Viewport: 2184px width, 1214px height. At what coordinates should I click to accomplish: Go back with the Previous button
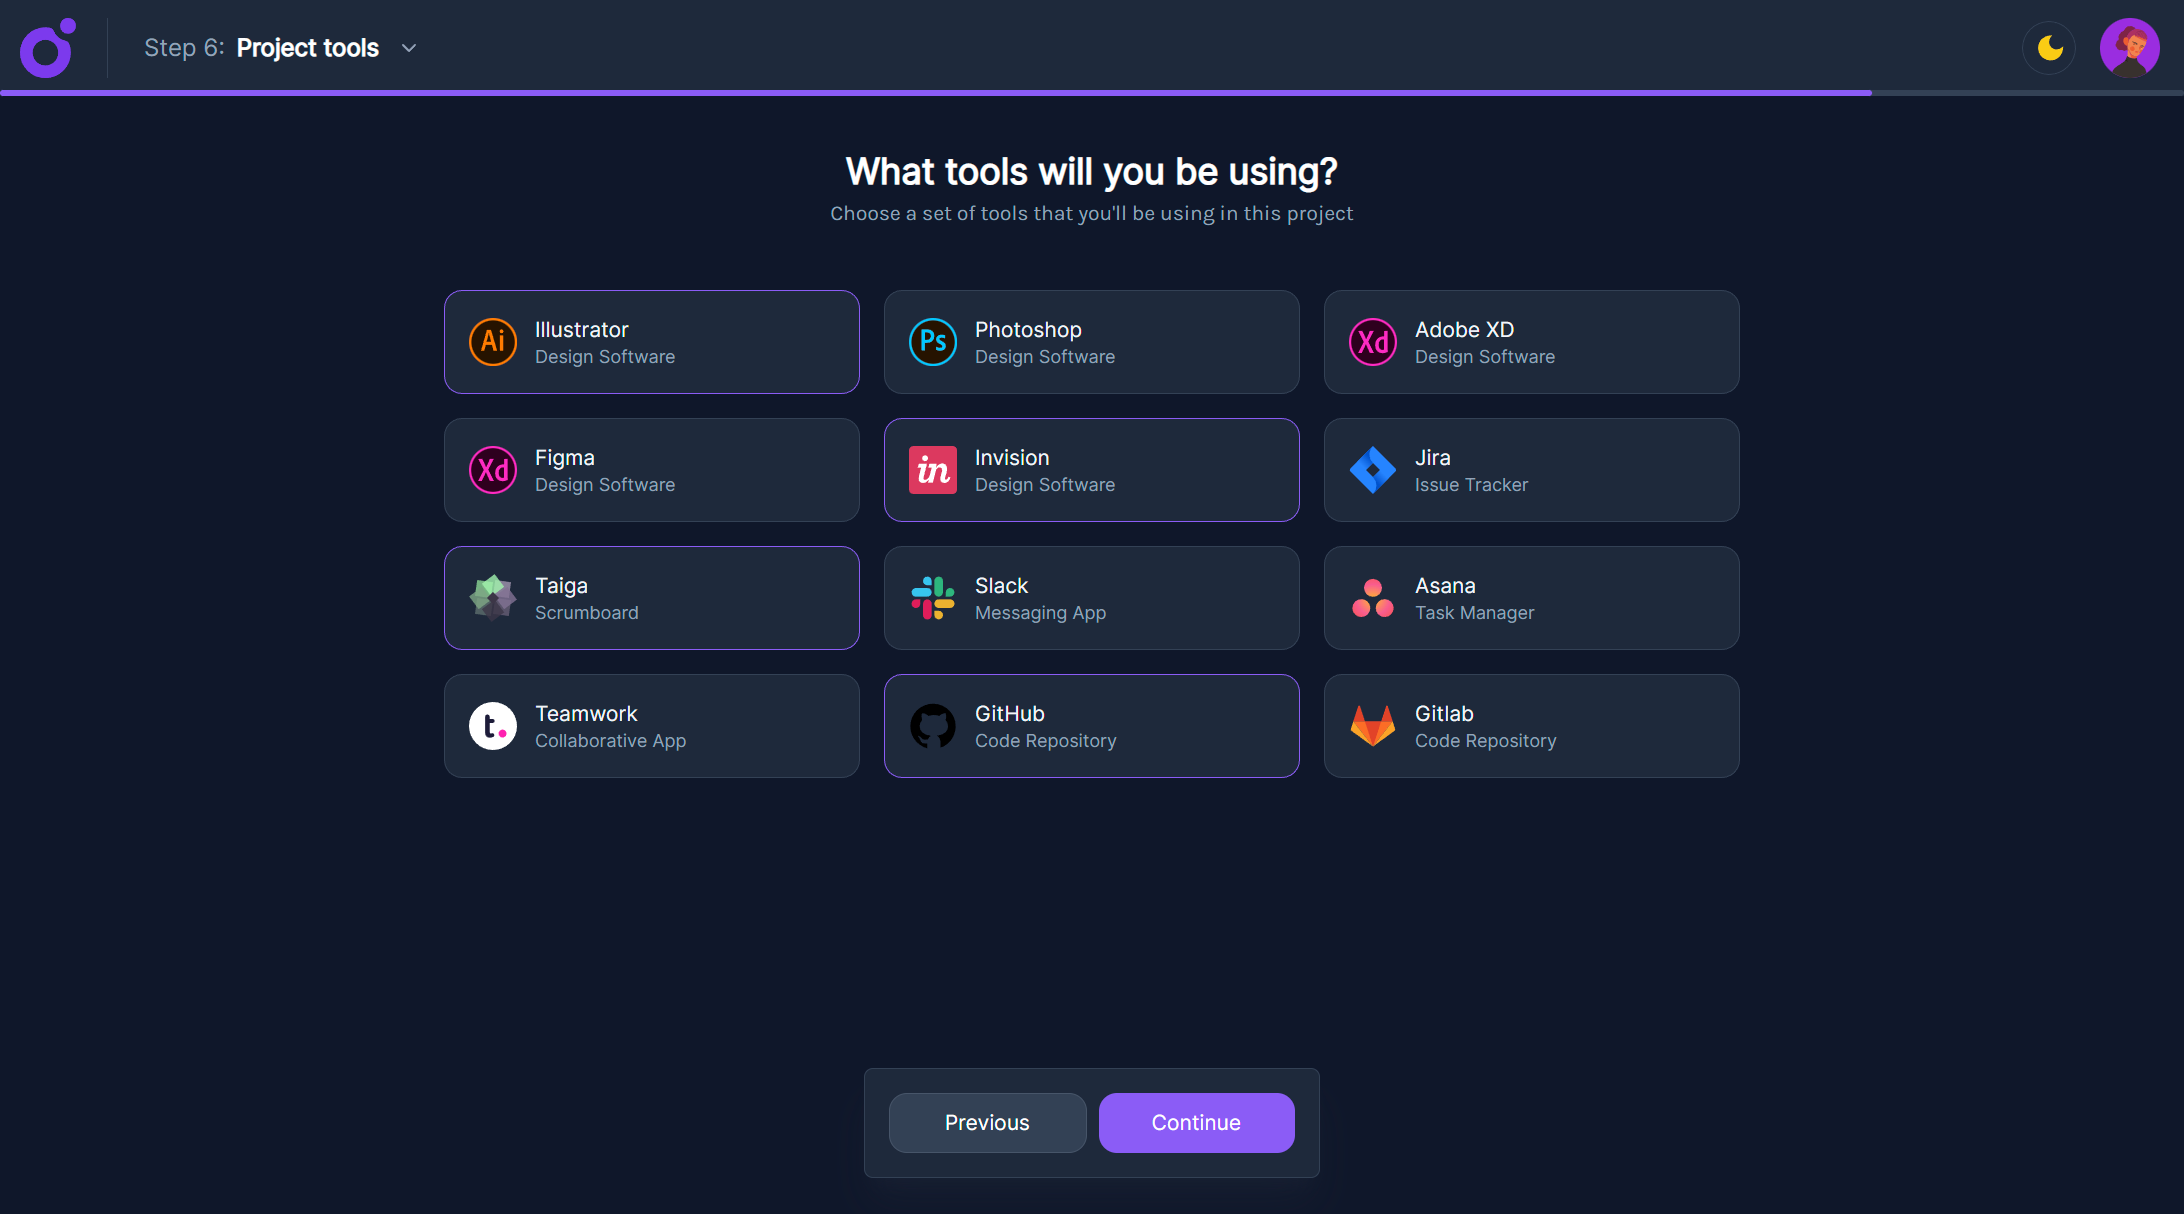tap(987, 1123)
